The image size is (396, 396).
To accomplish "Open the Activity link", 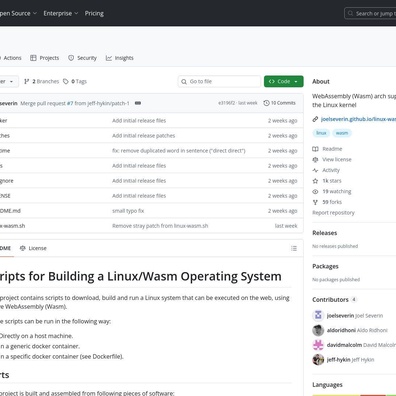I will pyautogui.click(x=331, y=170).
